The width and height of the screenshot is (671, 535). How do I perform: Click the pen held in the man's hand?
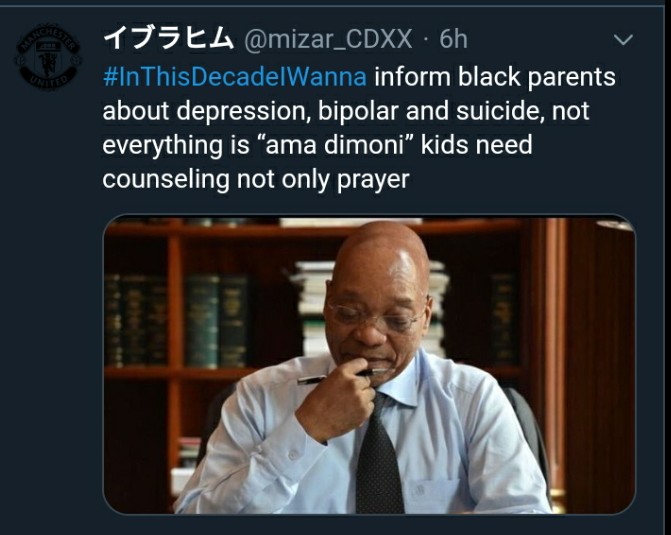(x=336, y=376)
